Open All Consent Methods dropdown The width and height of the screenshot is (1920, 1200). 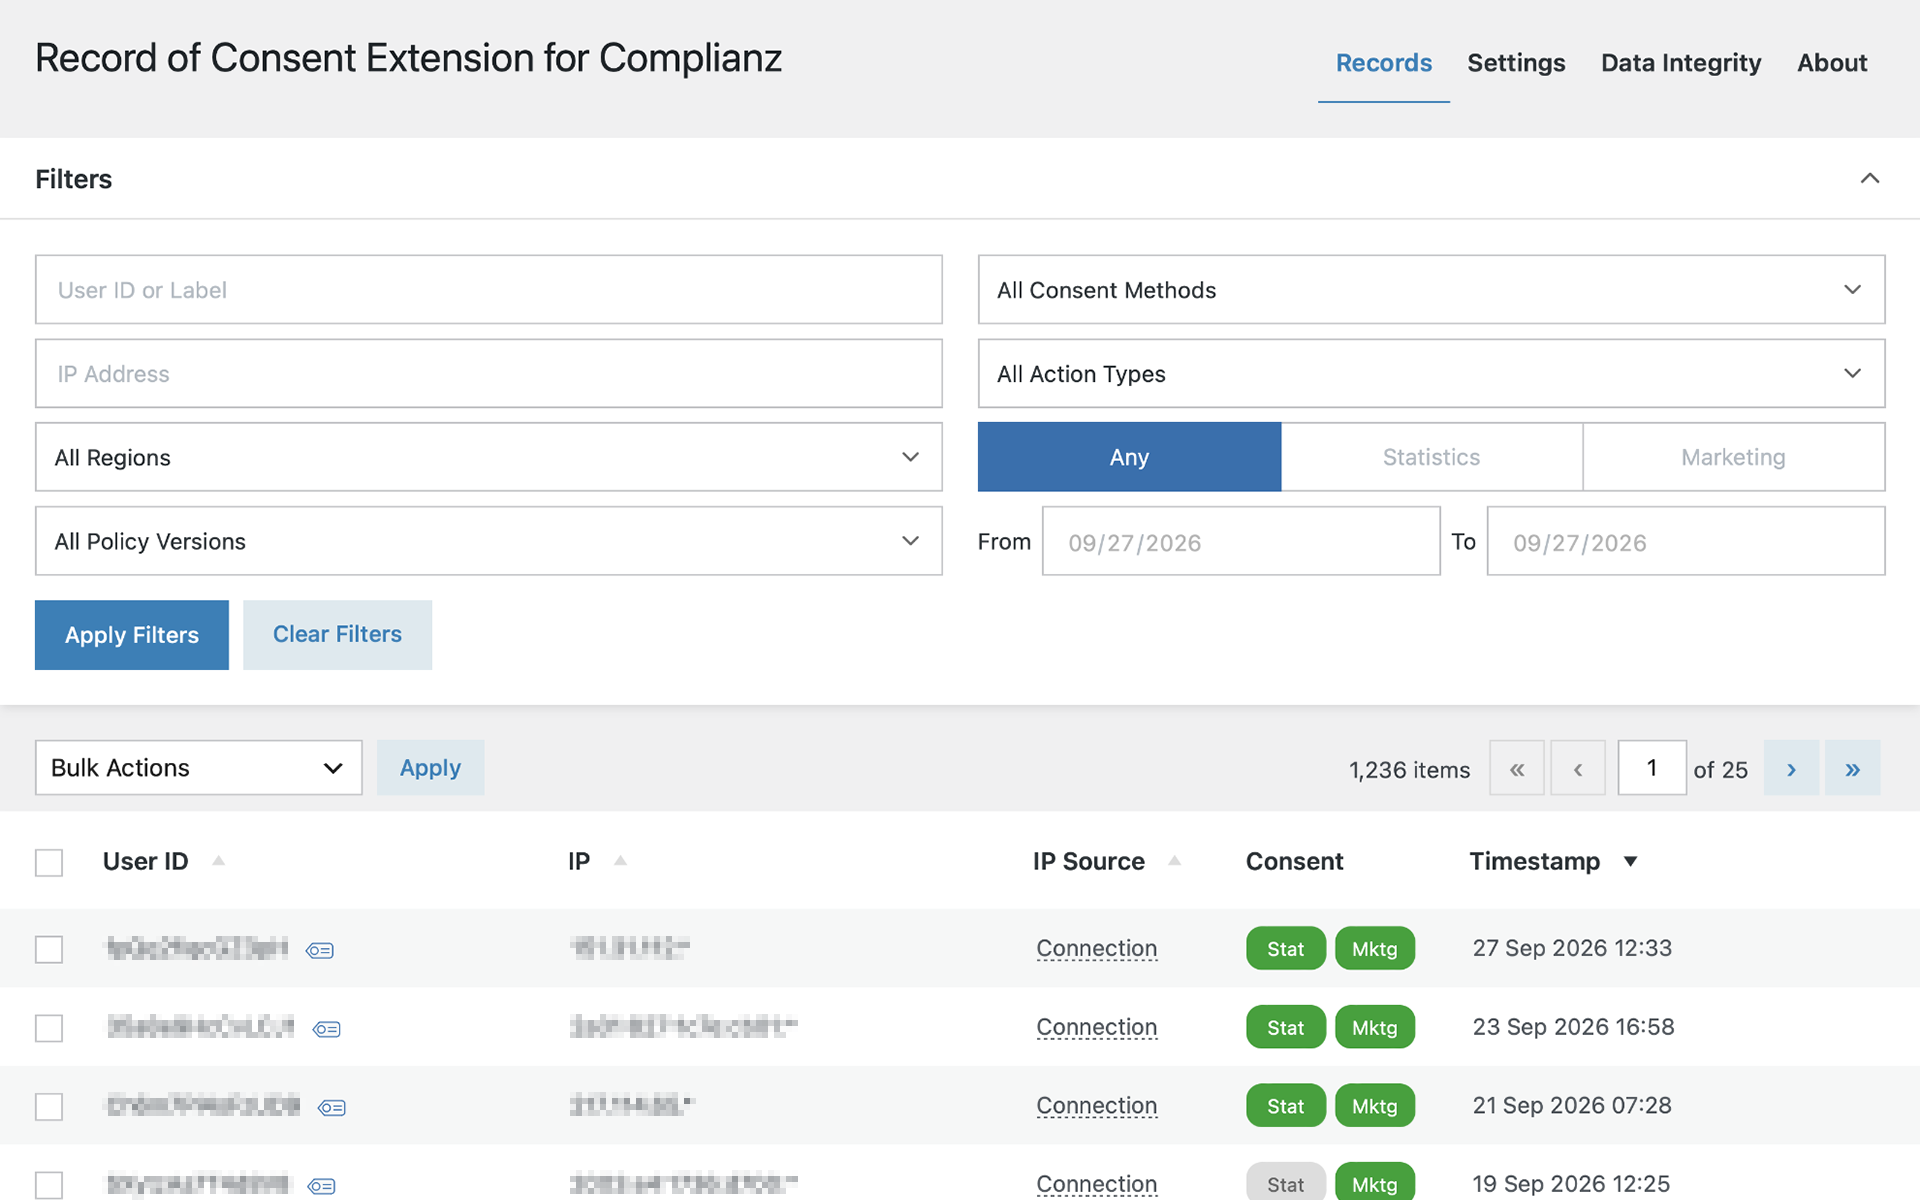(x=1431, y=289)
